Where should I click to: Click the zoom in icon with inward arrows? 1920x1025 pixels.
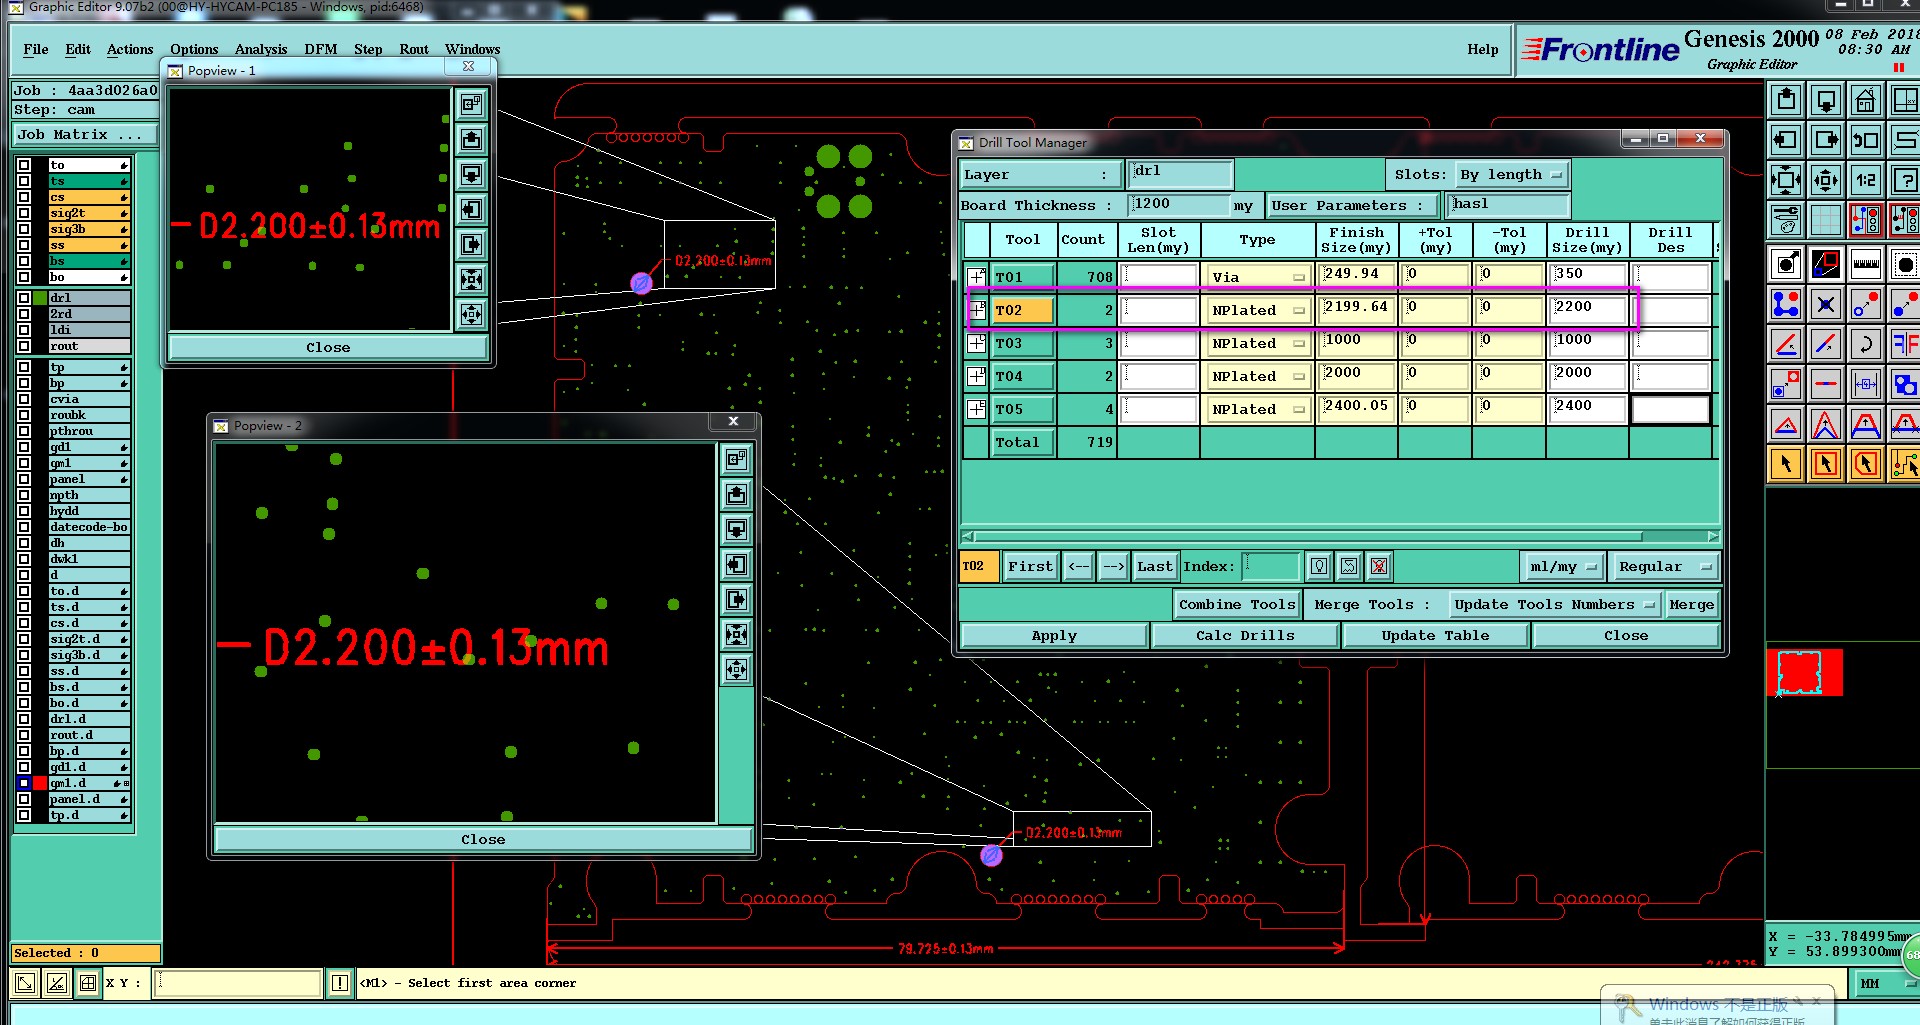1786,180
